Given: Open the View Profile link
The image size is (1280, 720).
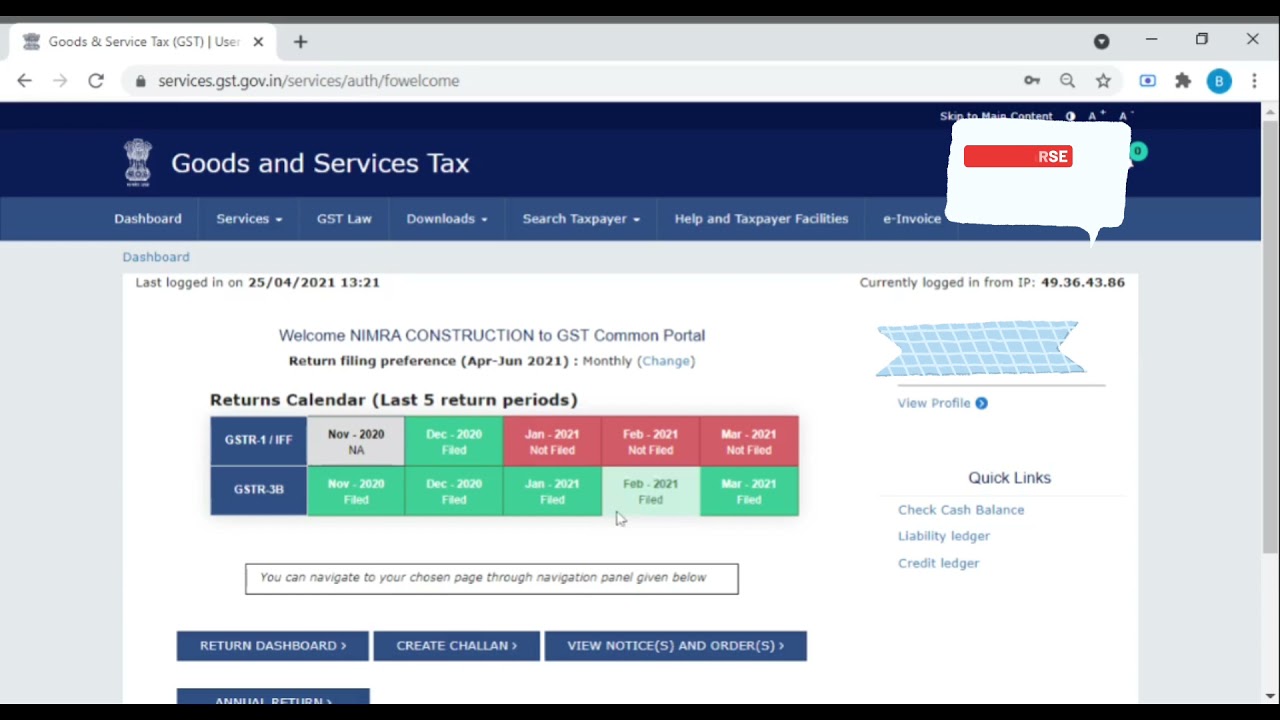Looking at the screenshot, I should (x=934, y=403).
